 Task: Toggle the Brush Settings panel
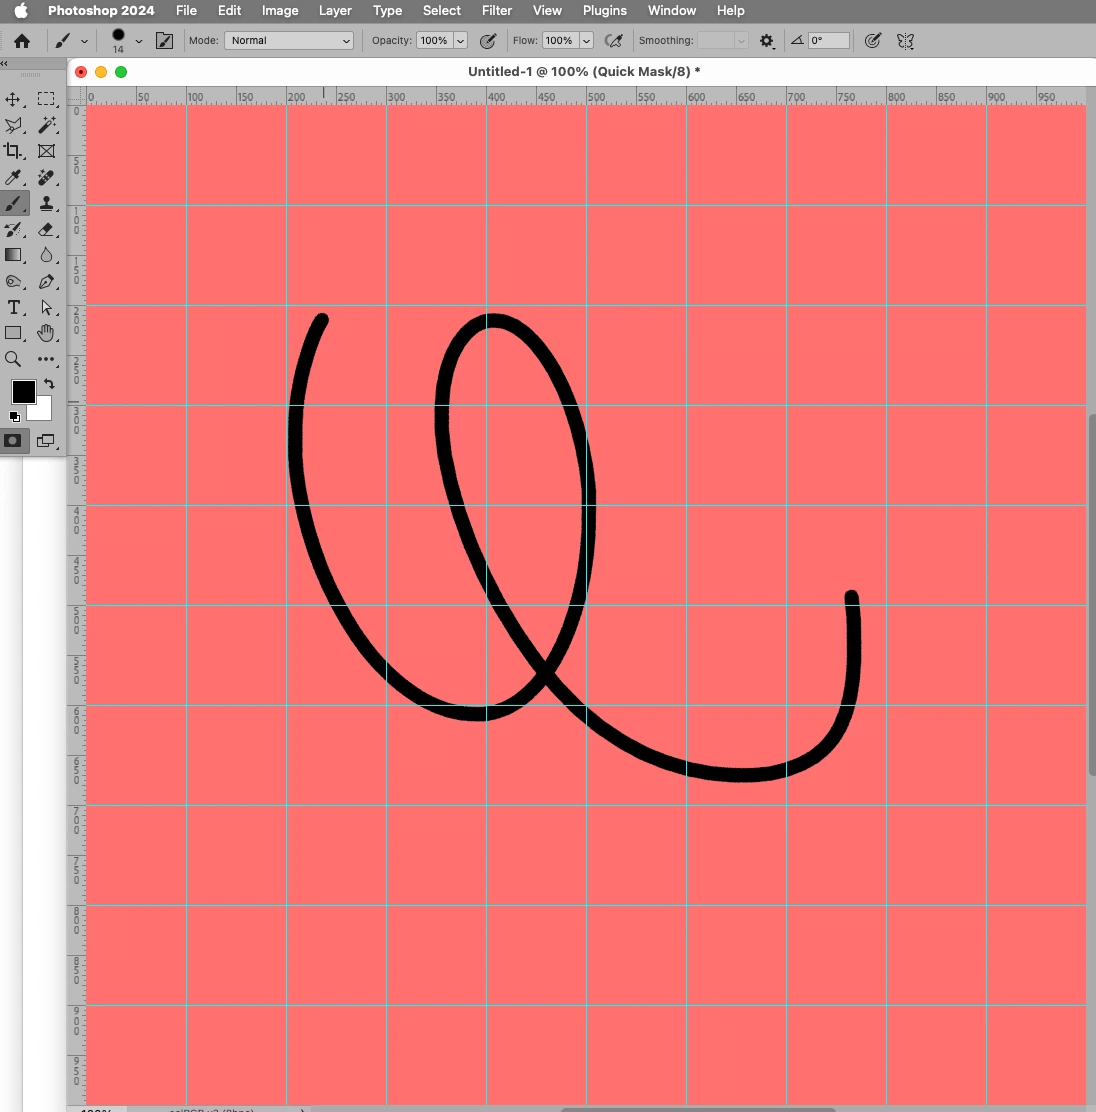(164, 41)
